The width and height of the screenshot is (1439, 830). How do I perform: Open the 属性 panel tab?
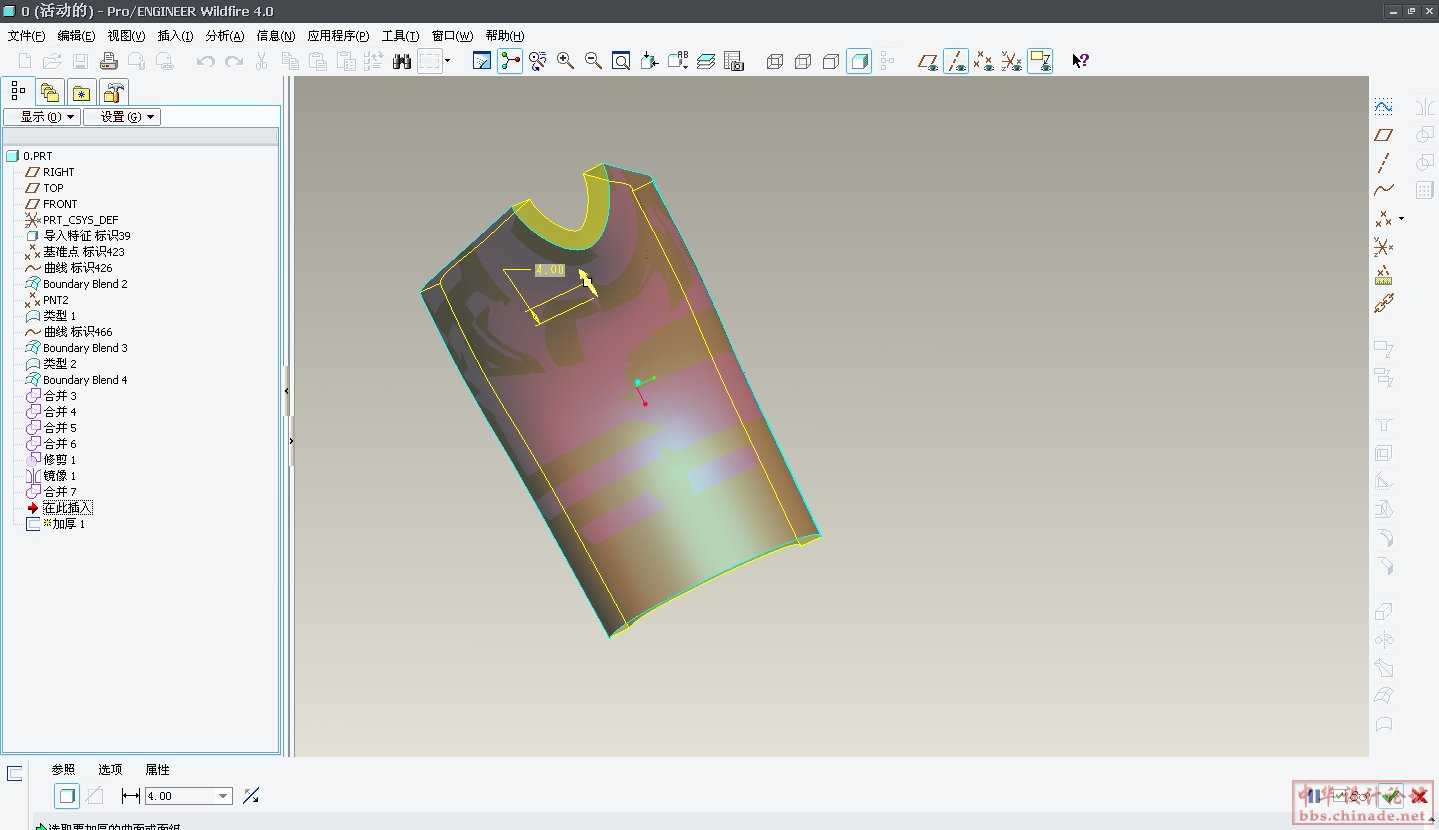point(157,769)
